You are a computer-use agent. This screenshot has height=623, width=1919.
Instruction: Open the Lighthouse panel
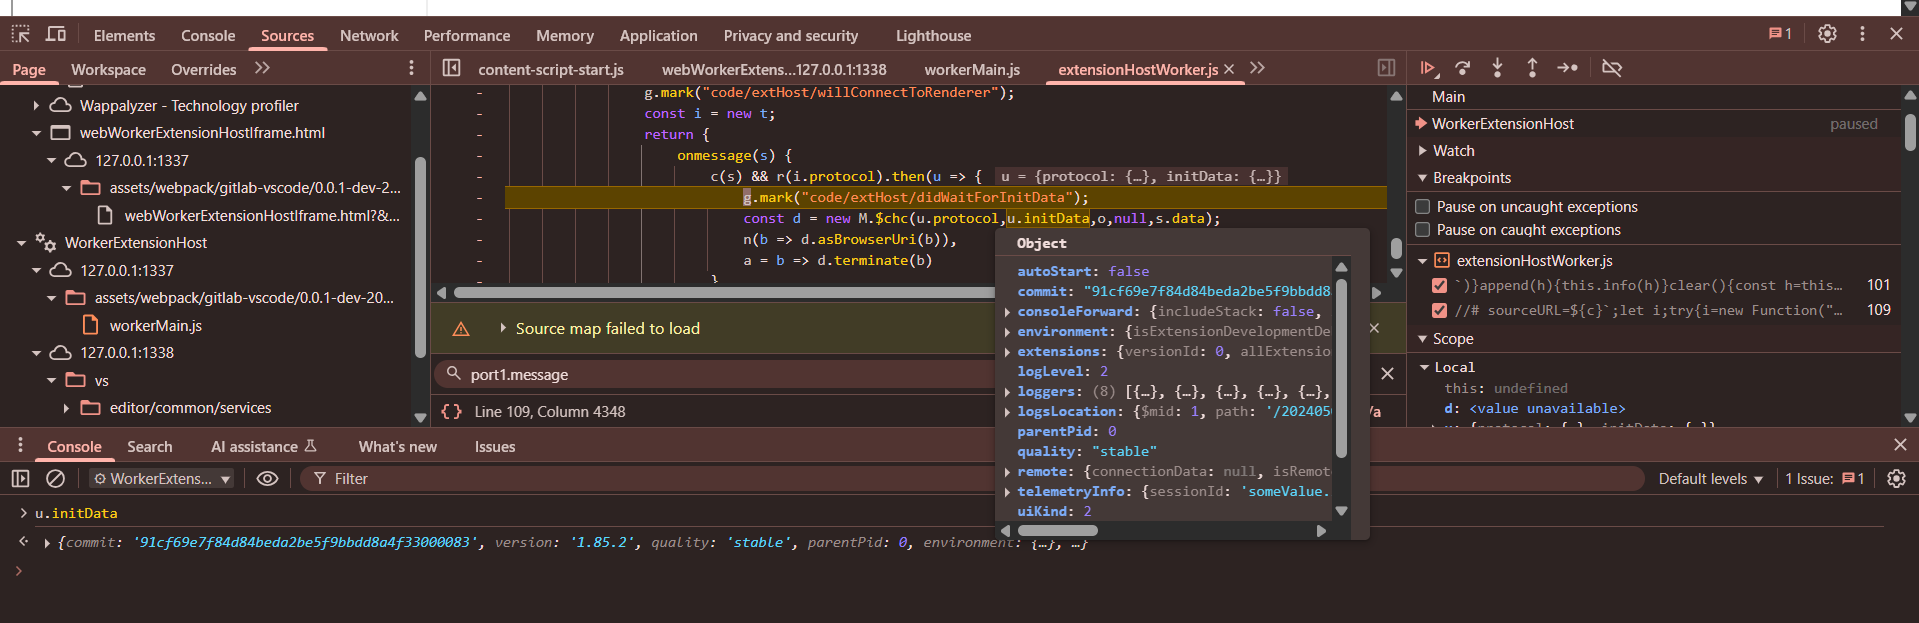pos(933,35)
